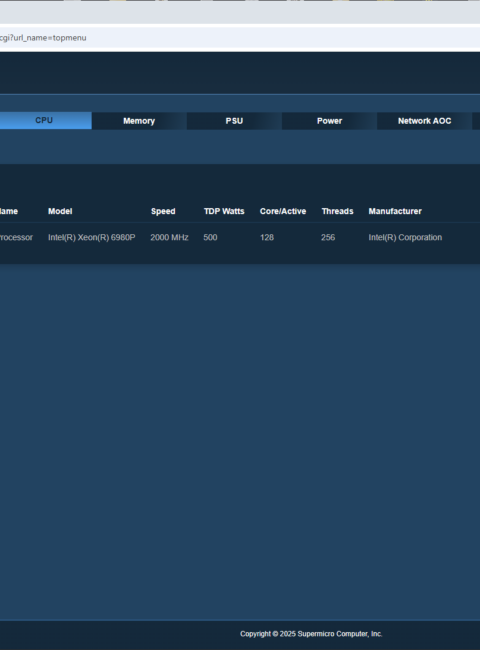Select the 500 TDP Watts value

210,238
